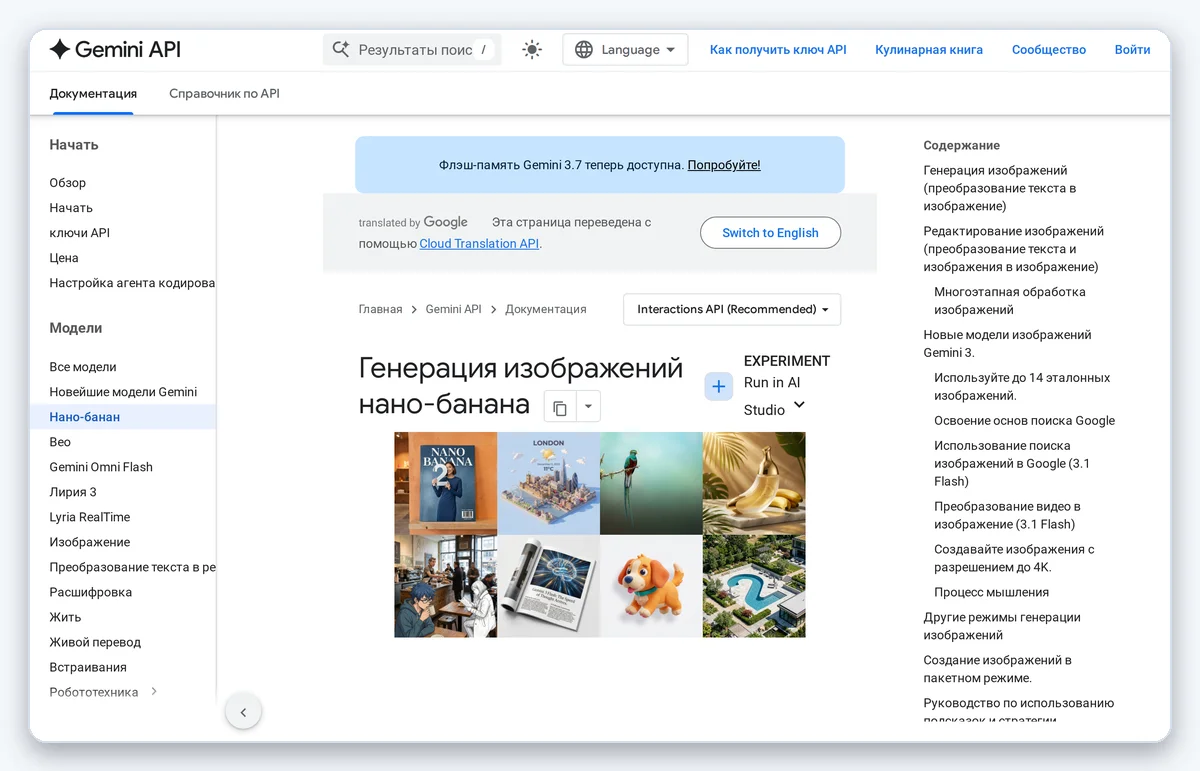Click the aerial pool villa image

(x=754, y=586)
